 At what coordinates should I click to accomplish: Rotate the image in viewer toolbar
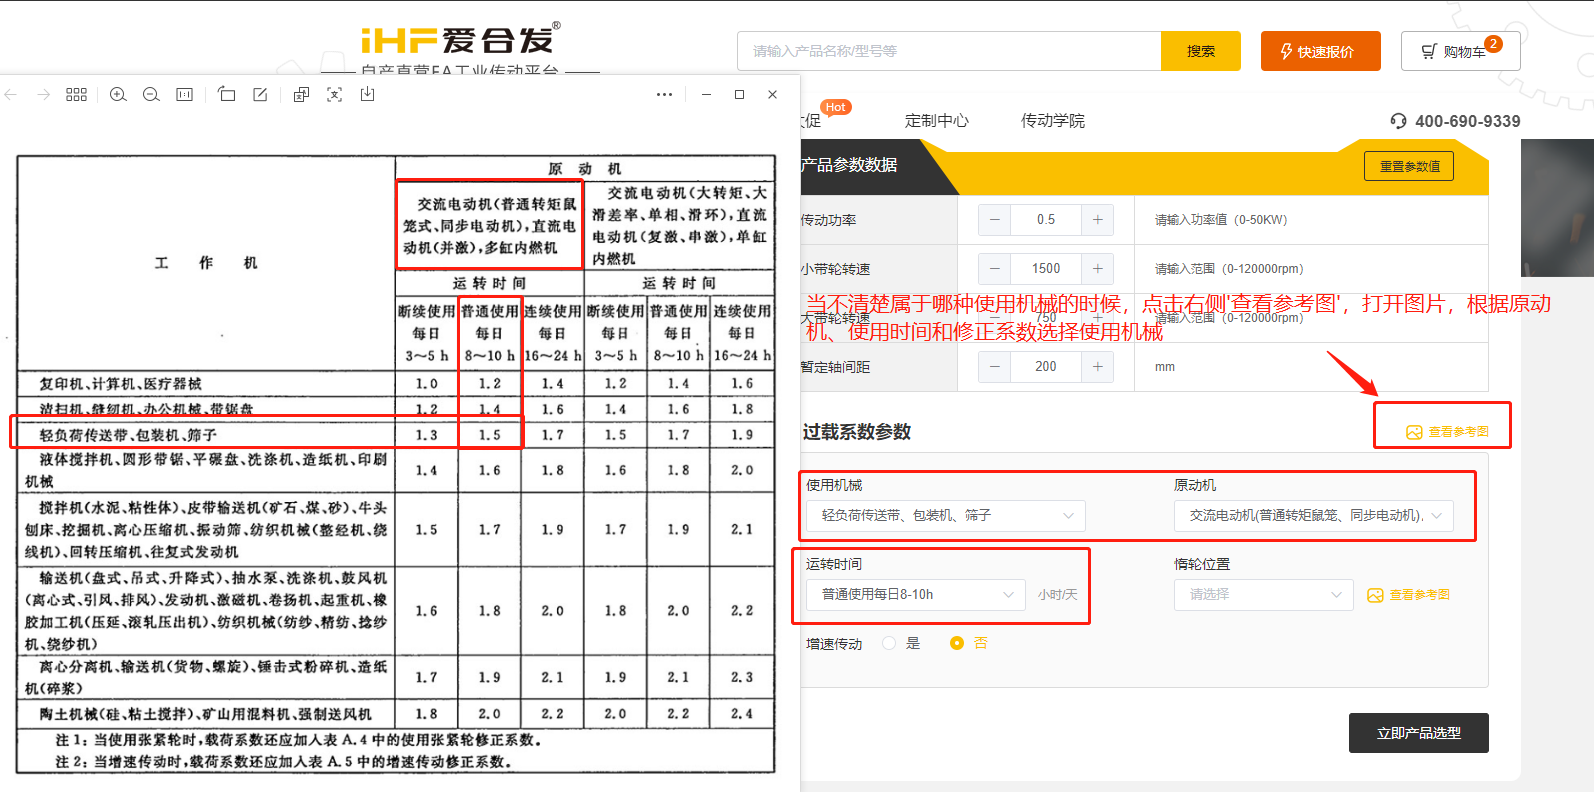(227, 95)
